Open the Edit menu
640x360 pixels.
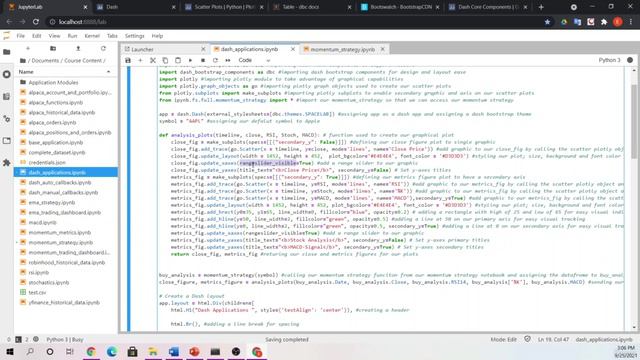[x=37, y=36]
